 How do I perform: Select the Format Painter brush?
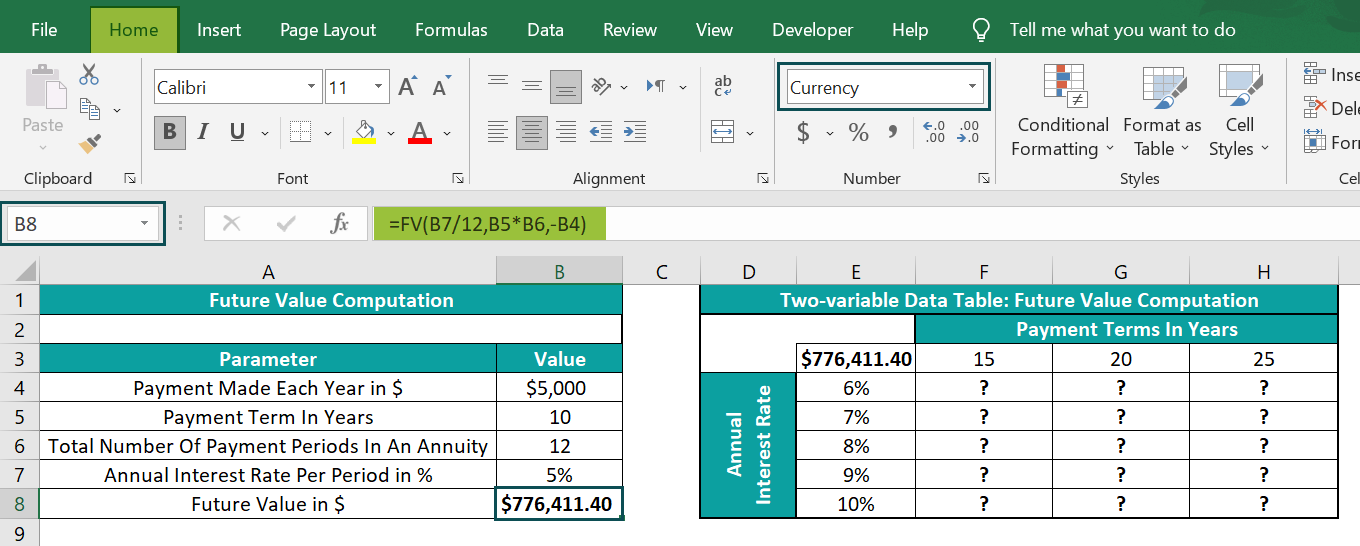click(90, 144)
